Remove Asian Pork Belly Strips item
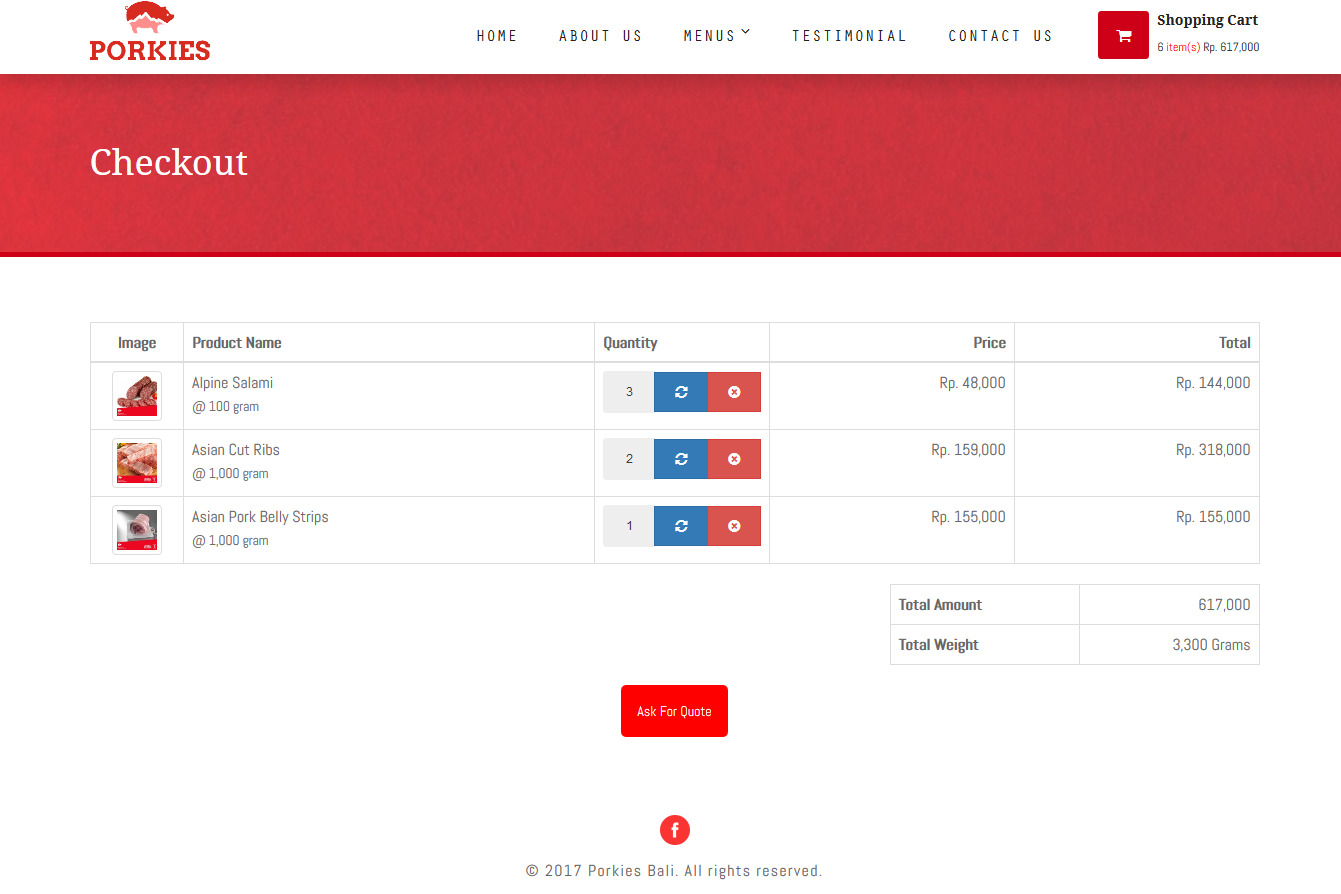The image size is (1341, 894). pyautogui.click(x=734, y=526)
